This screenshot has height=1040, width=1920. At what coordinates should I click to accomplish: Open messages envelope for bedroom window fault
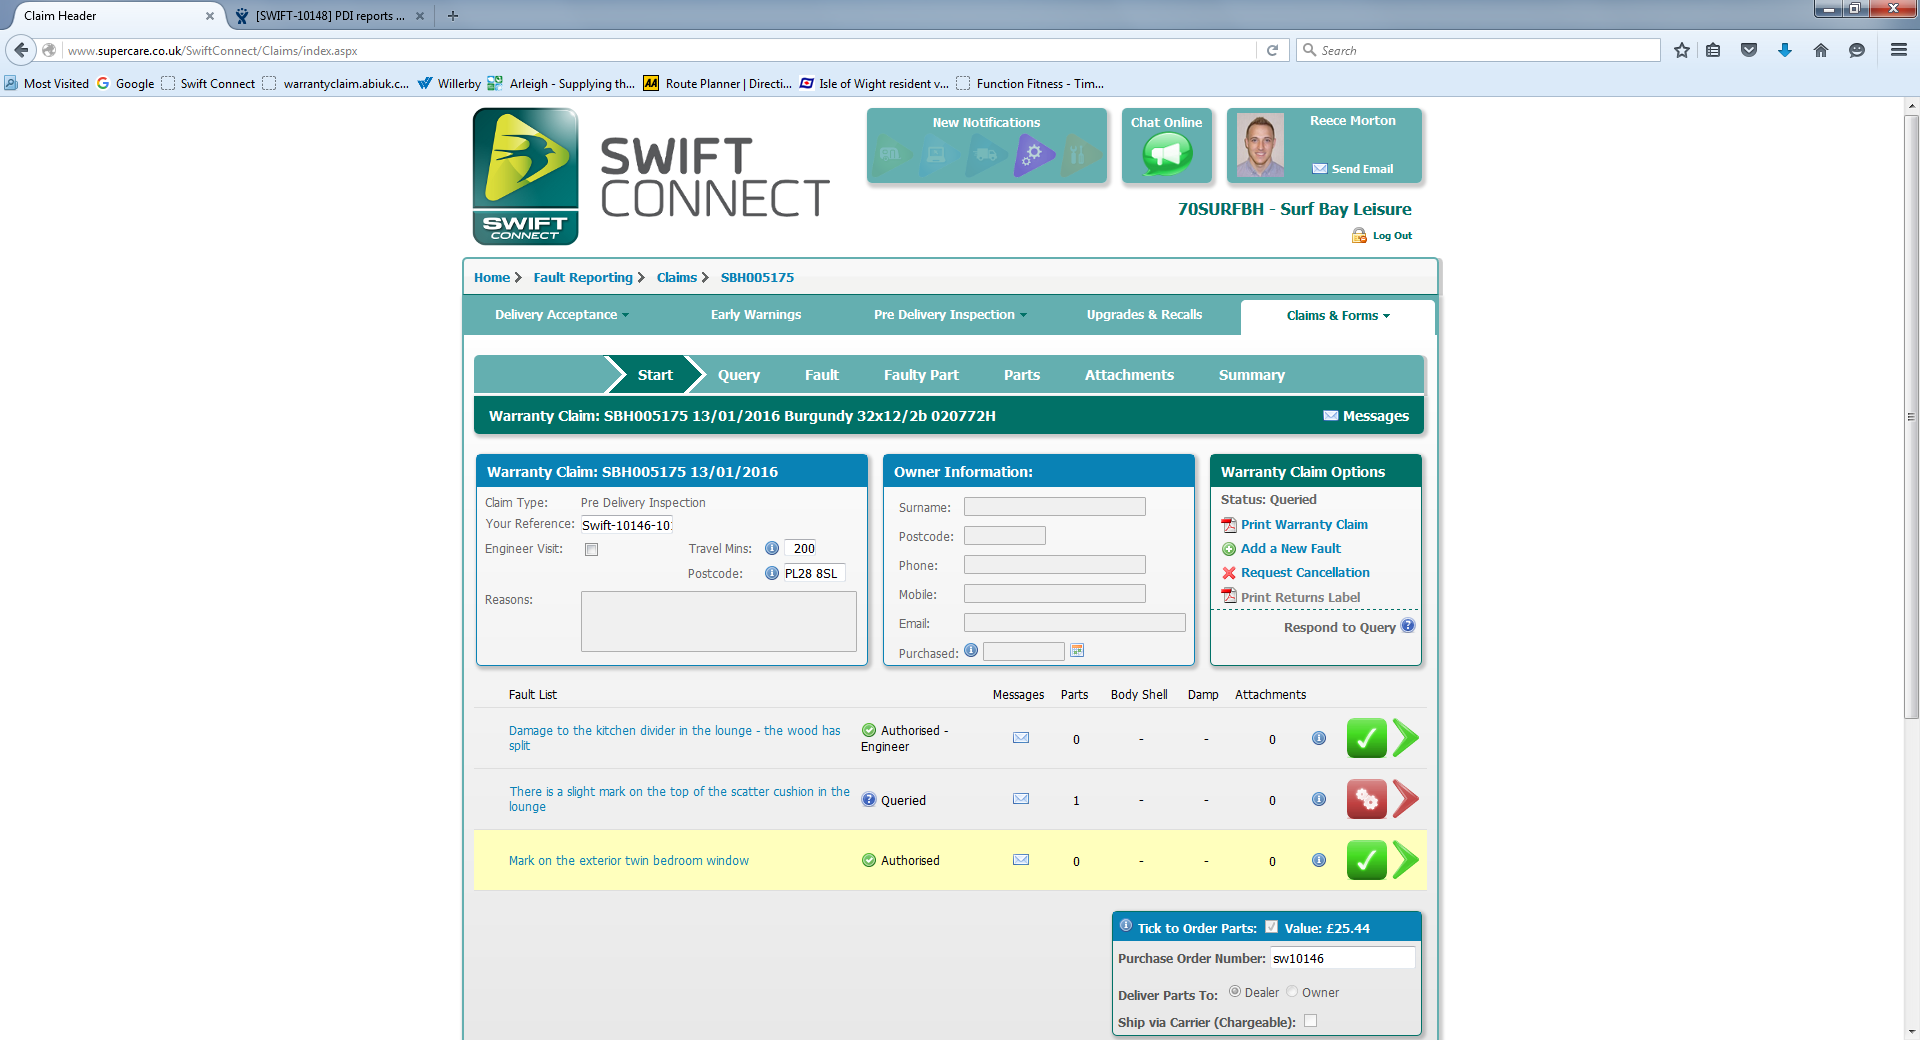tap(1021, 860)
